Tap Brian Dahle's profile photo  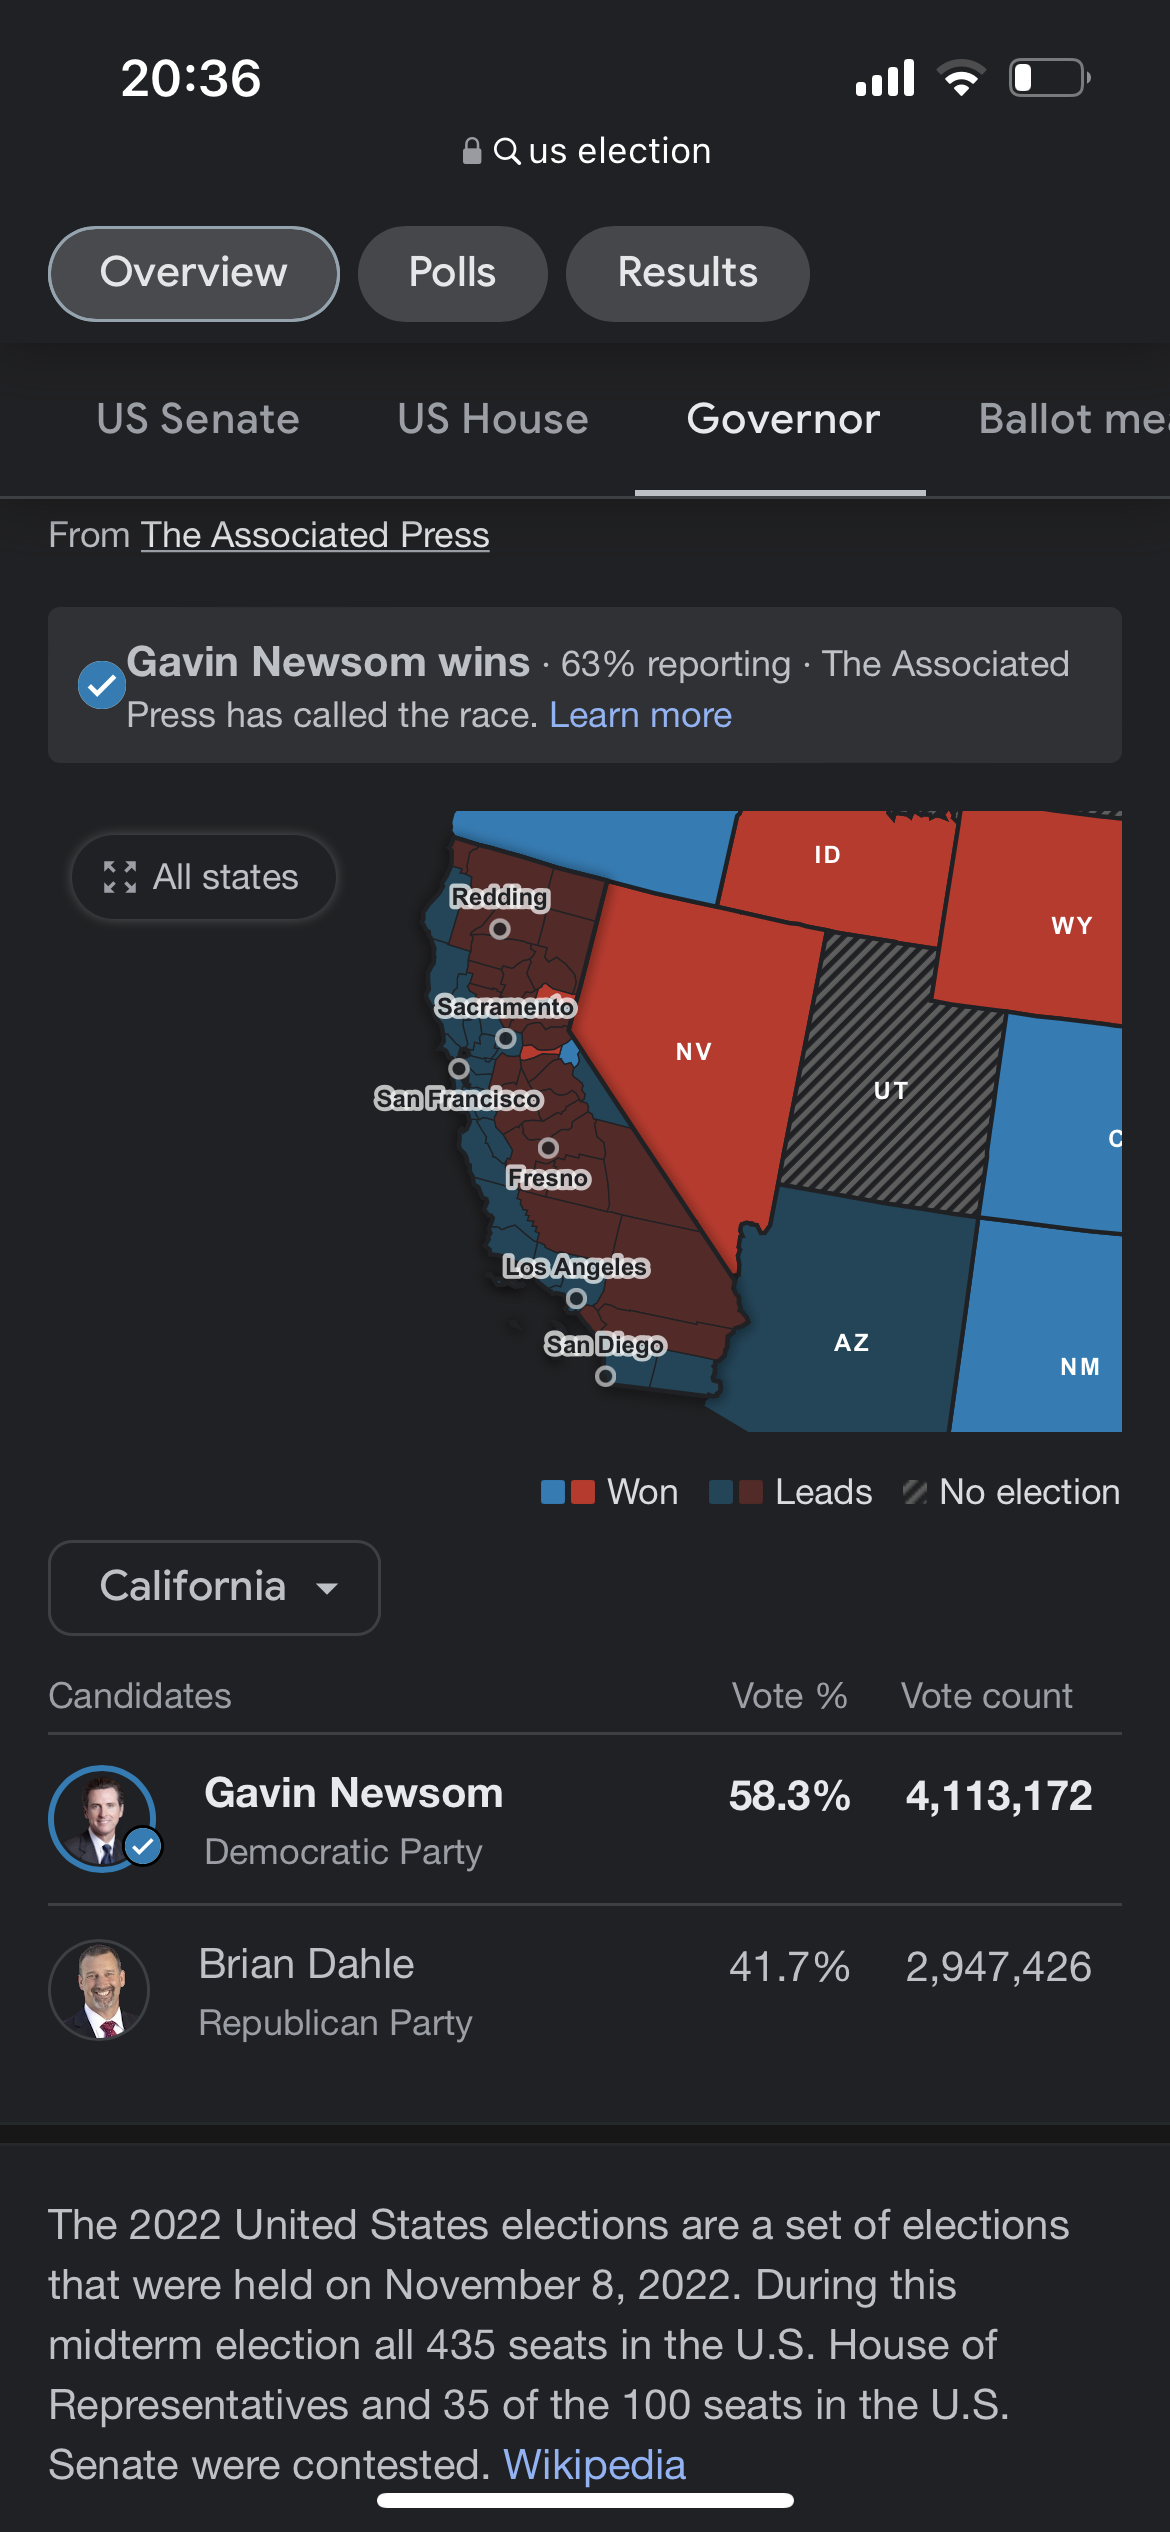pos(99,1990)
